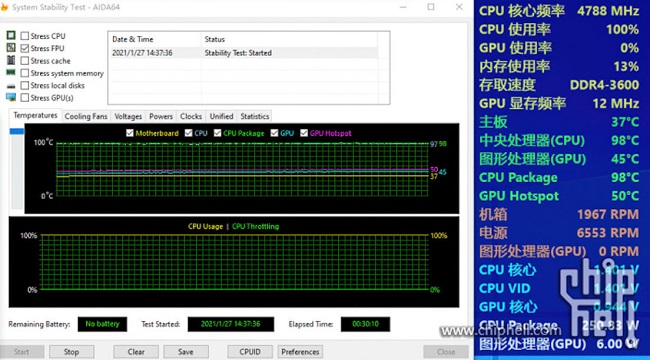The height and width of the screenshot is (360, 650).
Task: Click the CPU chip icon beside Stress CPU
Action: [11, 36]
